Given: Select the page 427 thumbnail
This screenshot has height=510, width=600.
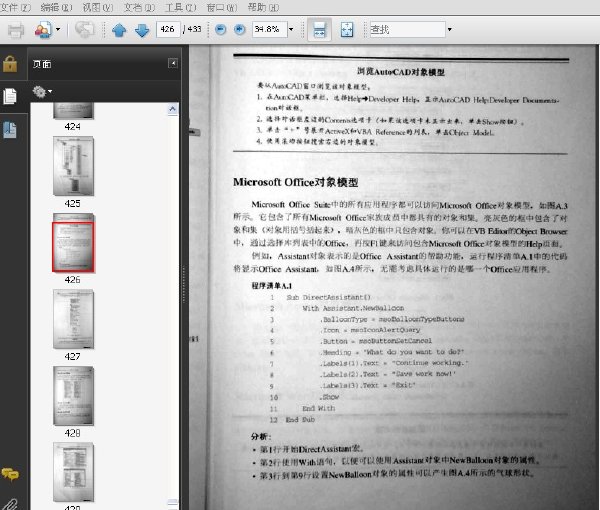Looking at the screenshot, I should (x=73, y=319).
